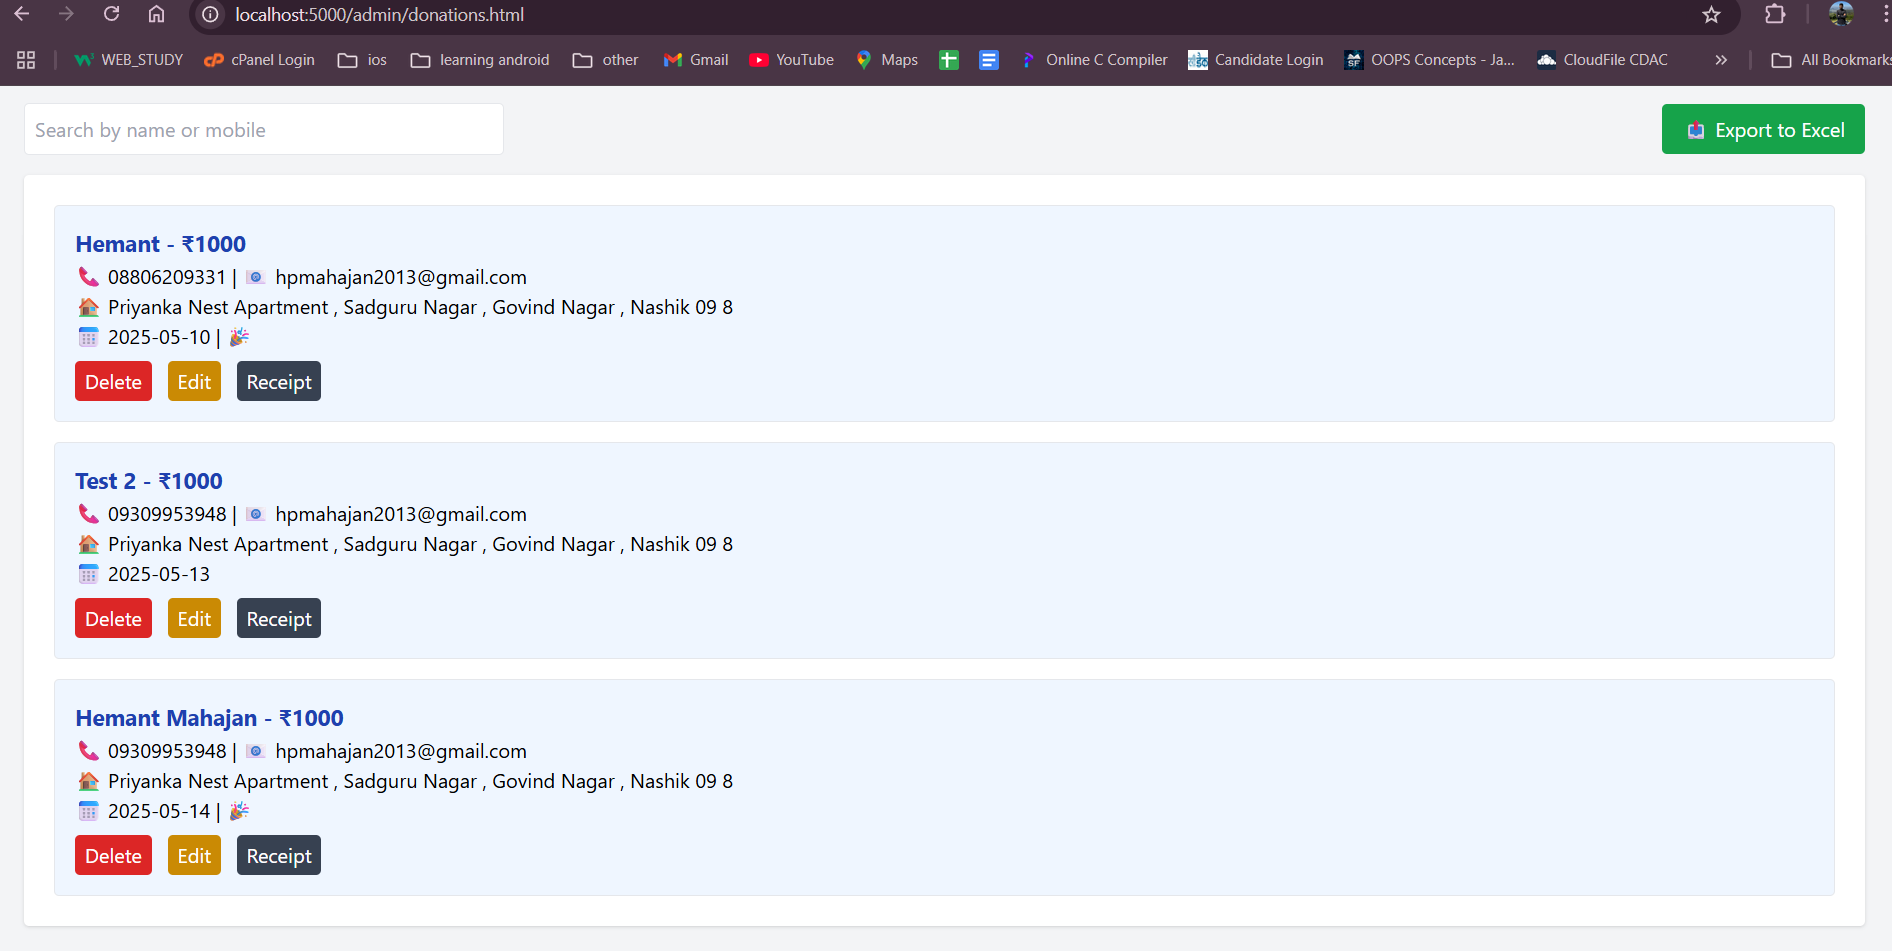Click the browser reload icon

click(111, 15)
